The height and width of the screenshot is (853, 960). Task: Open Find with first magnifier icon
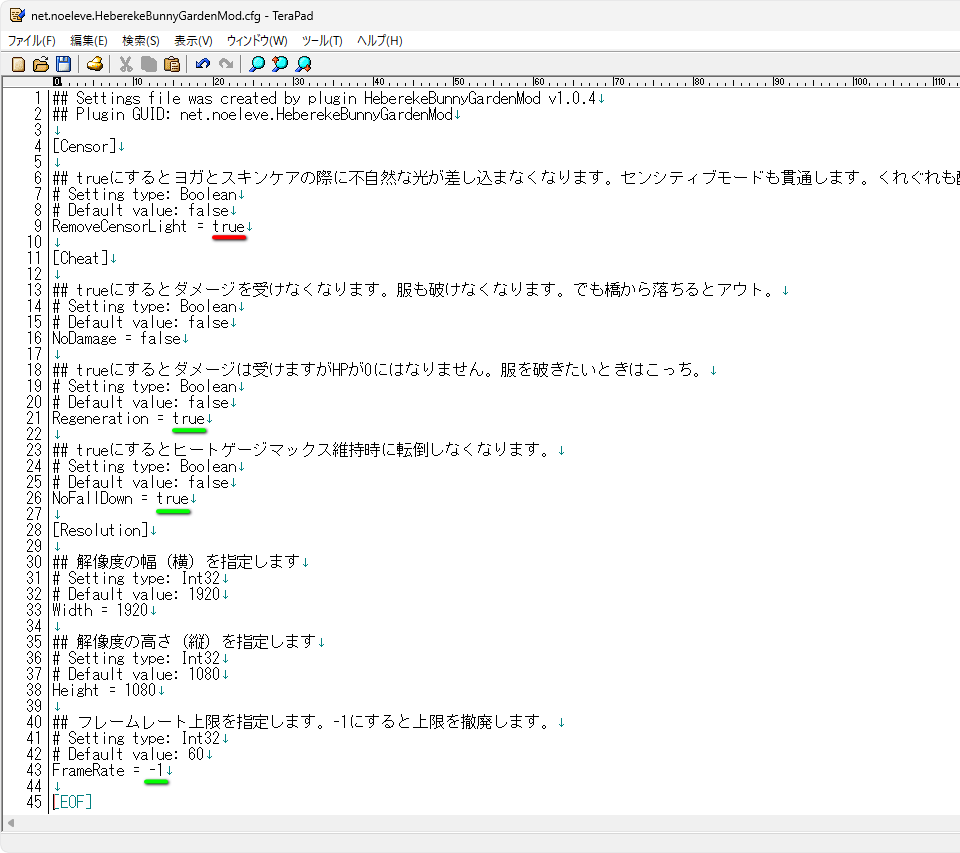click(257, 64)
